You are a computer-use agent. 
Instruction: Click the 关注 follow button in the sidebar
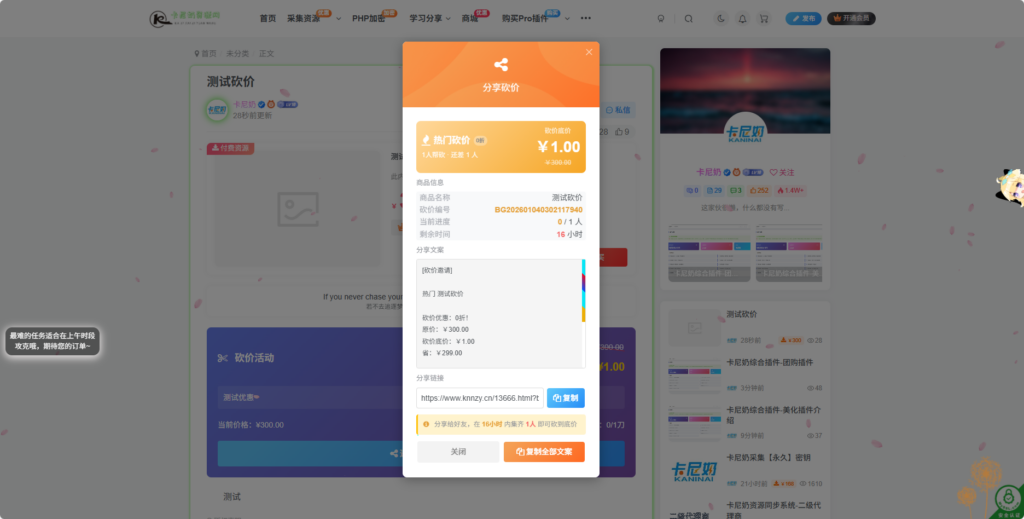pos(782,172)
